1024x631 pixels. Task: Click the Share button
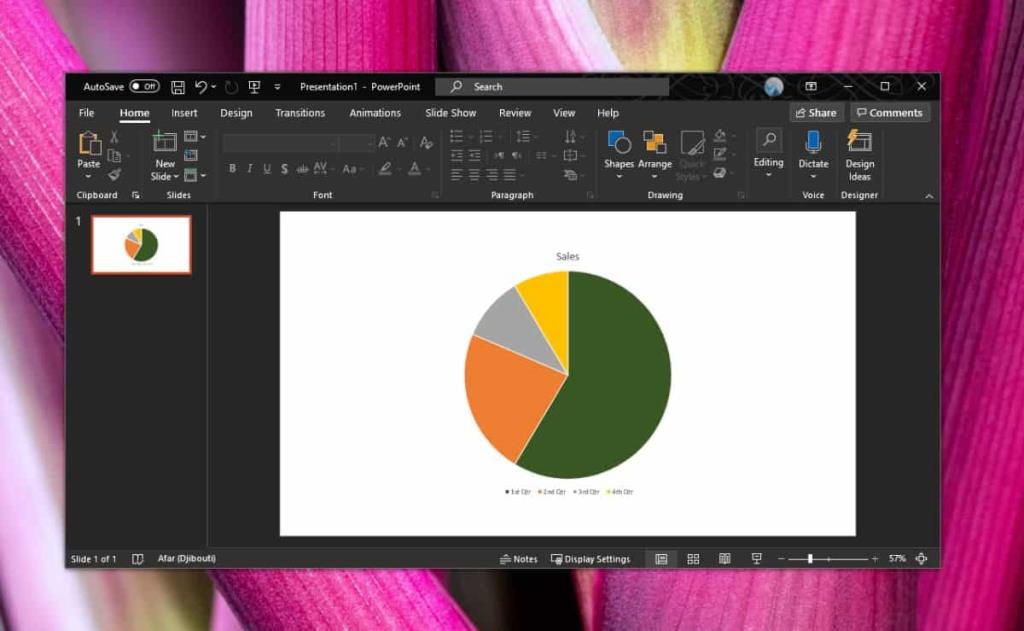click(816, 112)
